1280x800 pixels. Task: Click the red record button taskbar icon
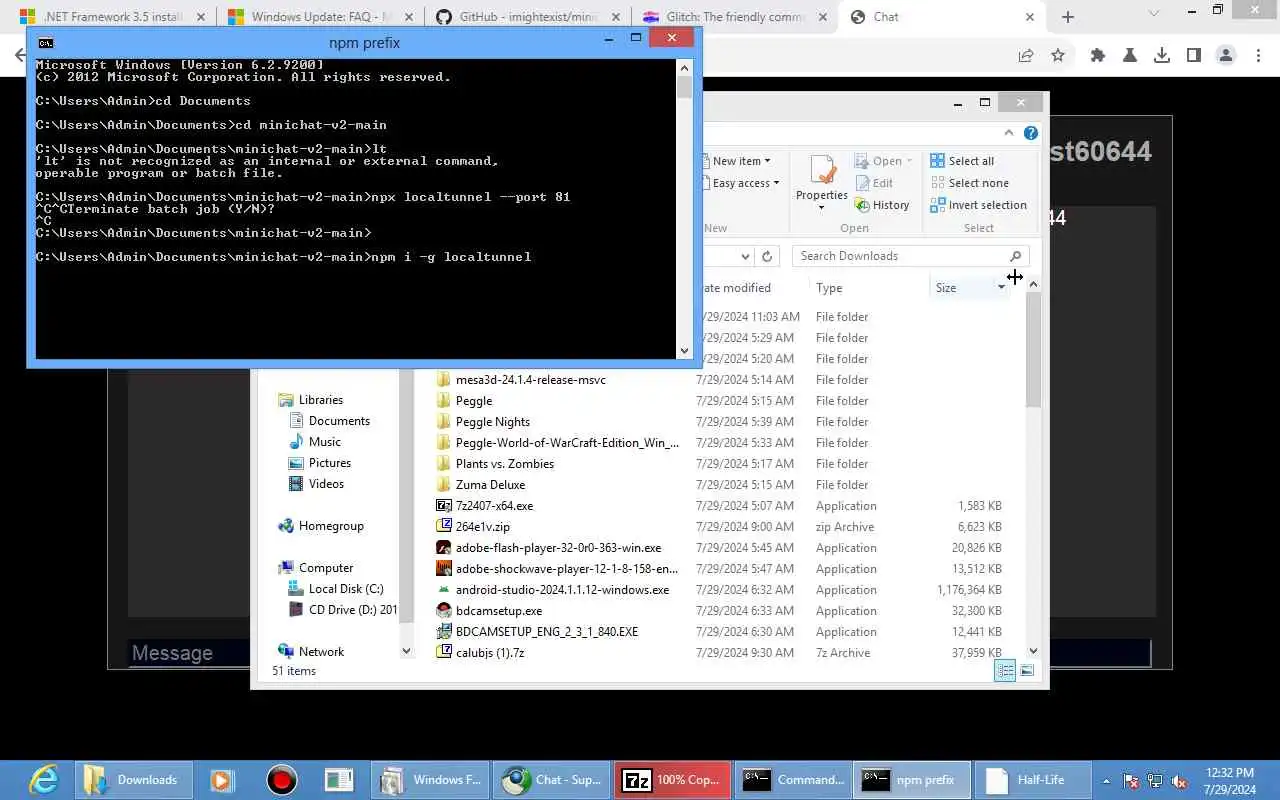coord(281,780)
